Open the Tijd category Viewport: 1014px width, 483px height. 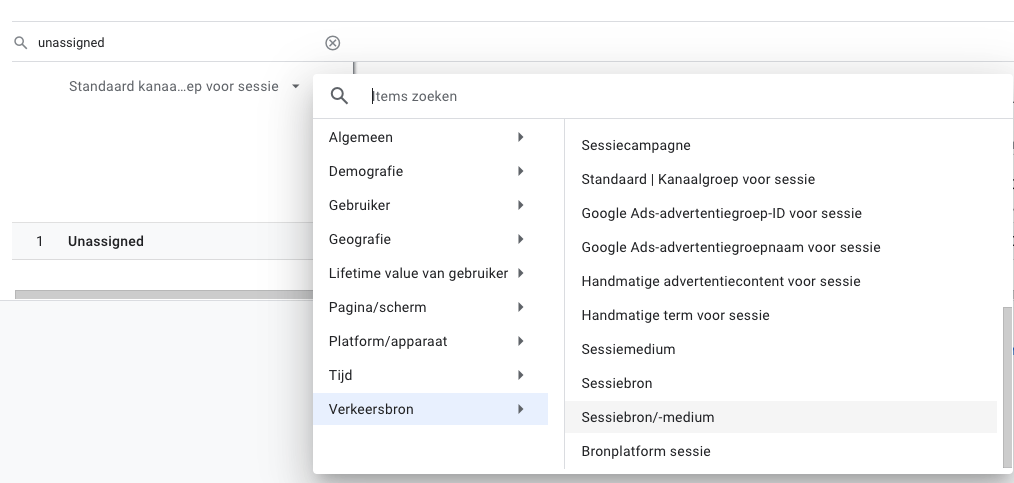[x=430, y=375]
